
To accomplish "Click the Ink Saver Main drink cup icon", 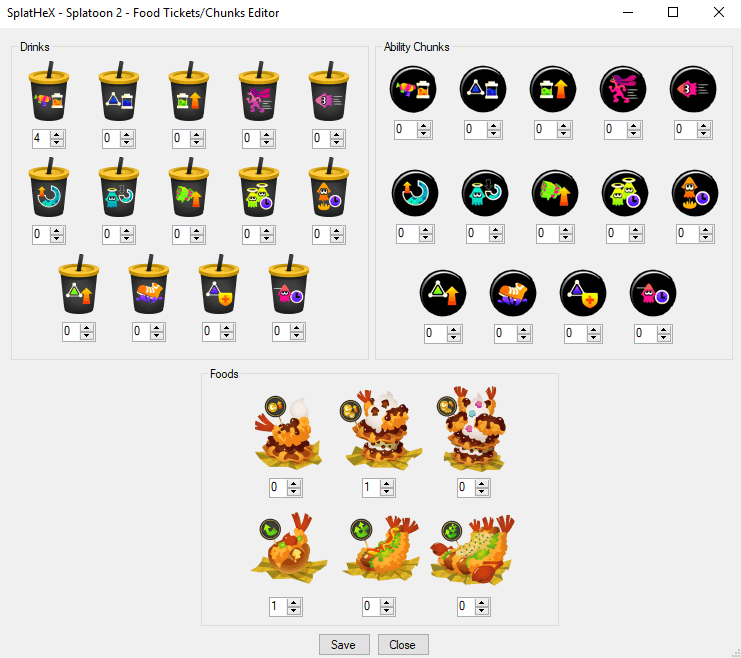I will (x=49, y=91).
